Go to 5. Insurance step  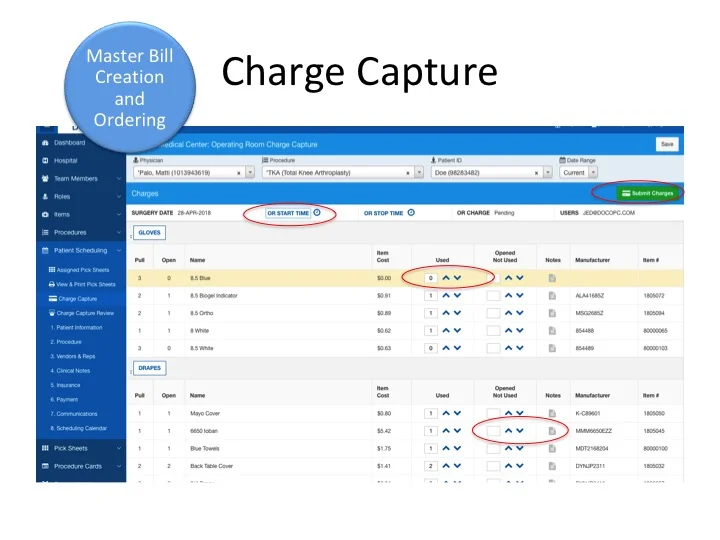[x=65, y=385]
